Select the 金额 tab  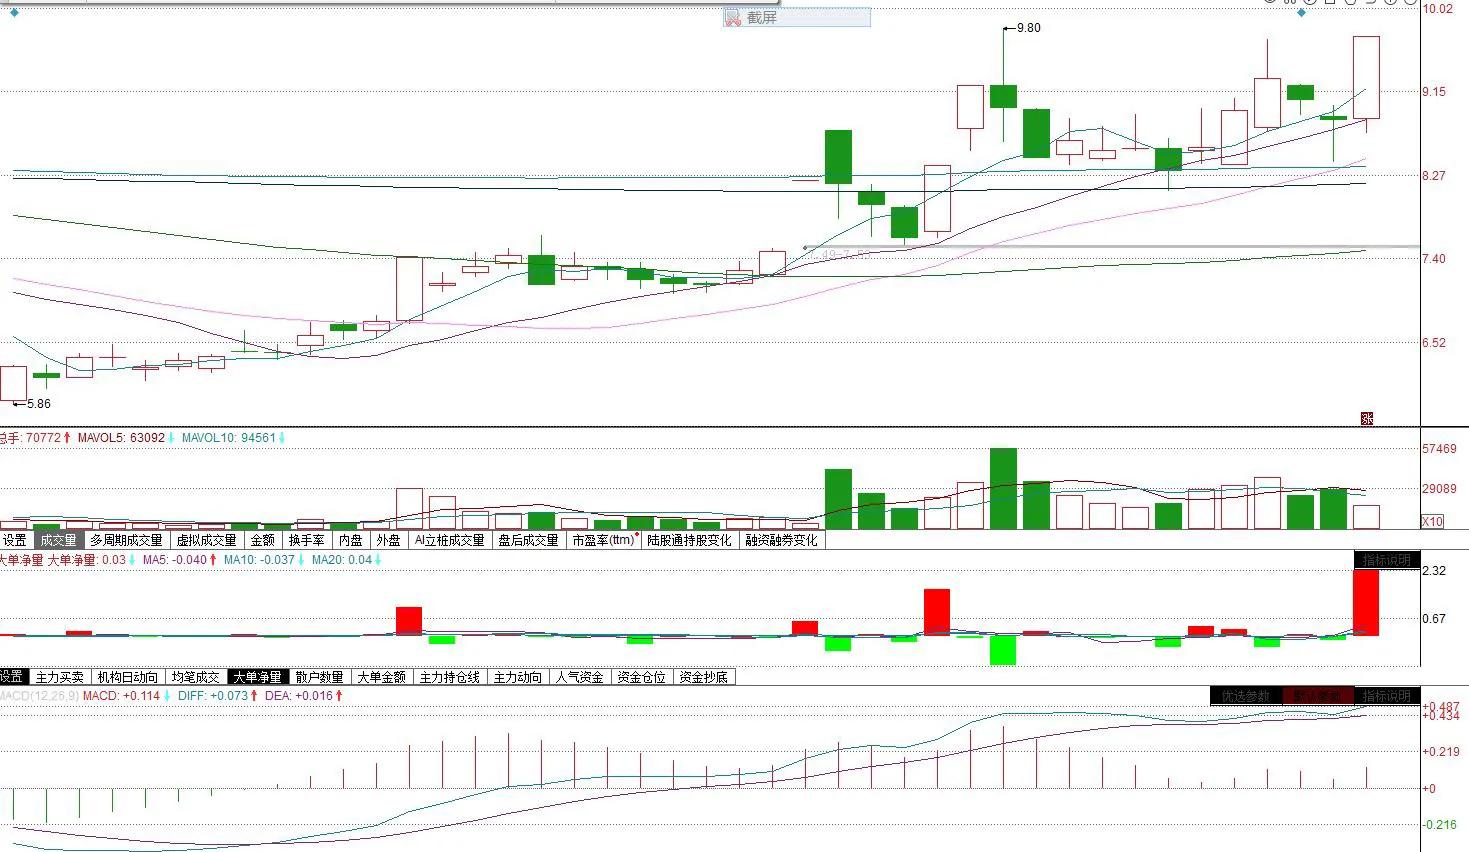(x=263, y=540)
